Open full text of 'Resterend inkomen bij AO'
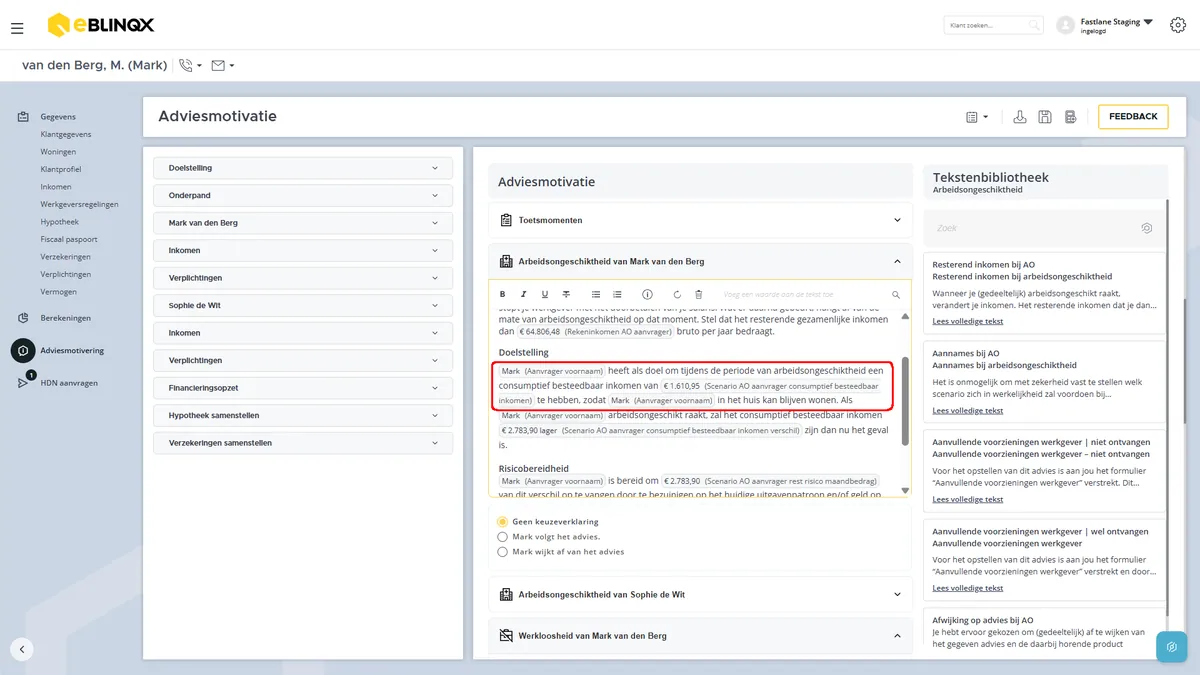Screen dimensions: 1200x675 967,321
